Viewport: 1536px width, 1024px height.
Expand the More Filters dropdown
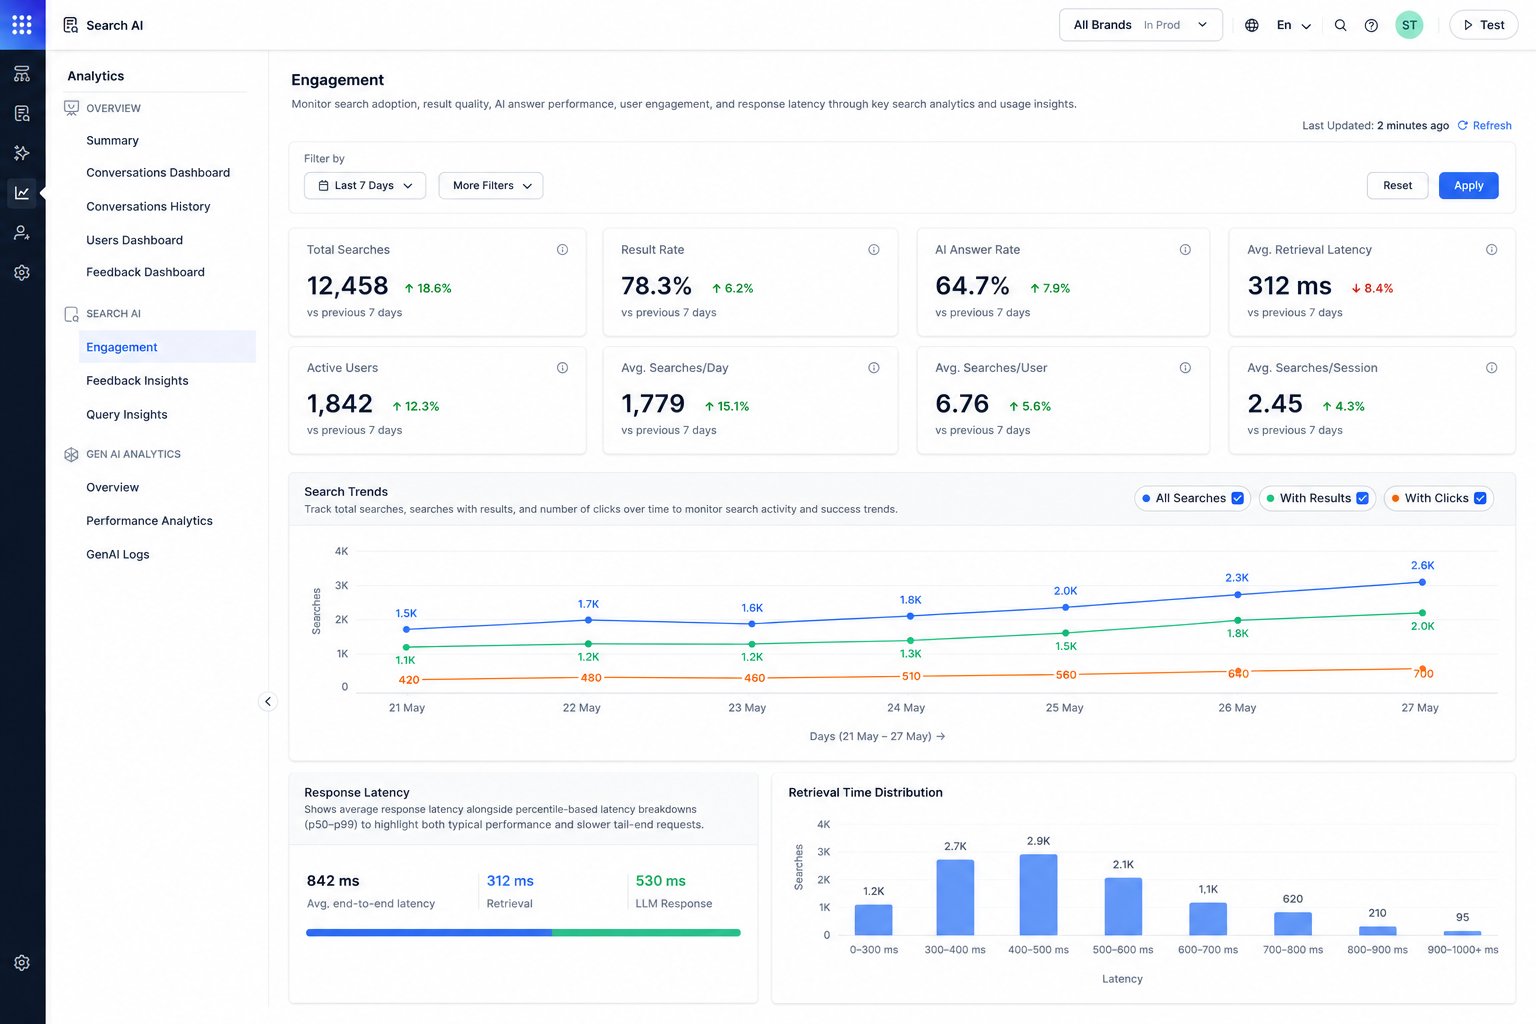click(x=491, y=186)
